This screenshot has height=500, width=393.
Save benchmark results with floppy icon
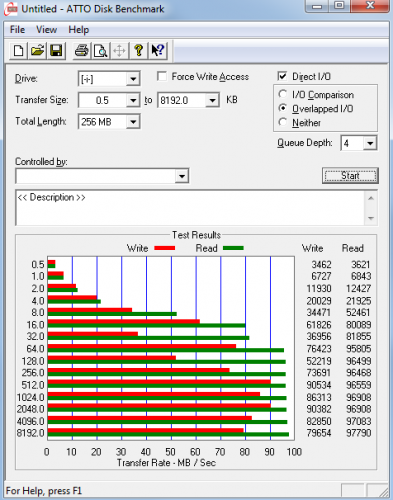pos(56,51)
